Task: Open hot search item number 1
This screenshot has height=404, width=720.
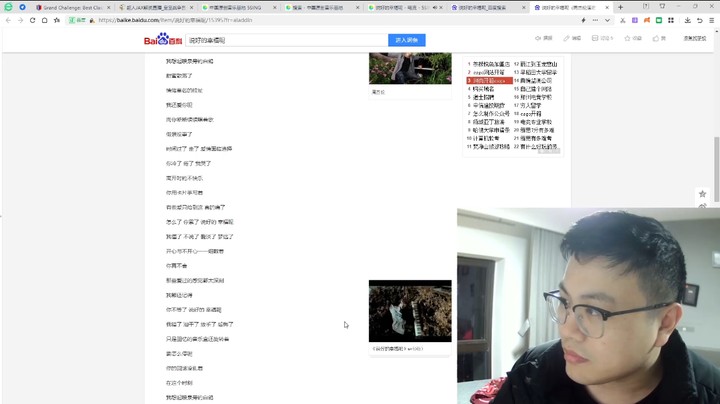Action: 489,64
